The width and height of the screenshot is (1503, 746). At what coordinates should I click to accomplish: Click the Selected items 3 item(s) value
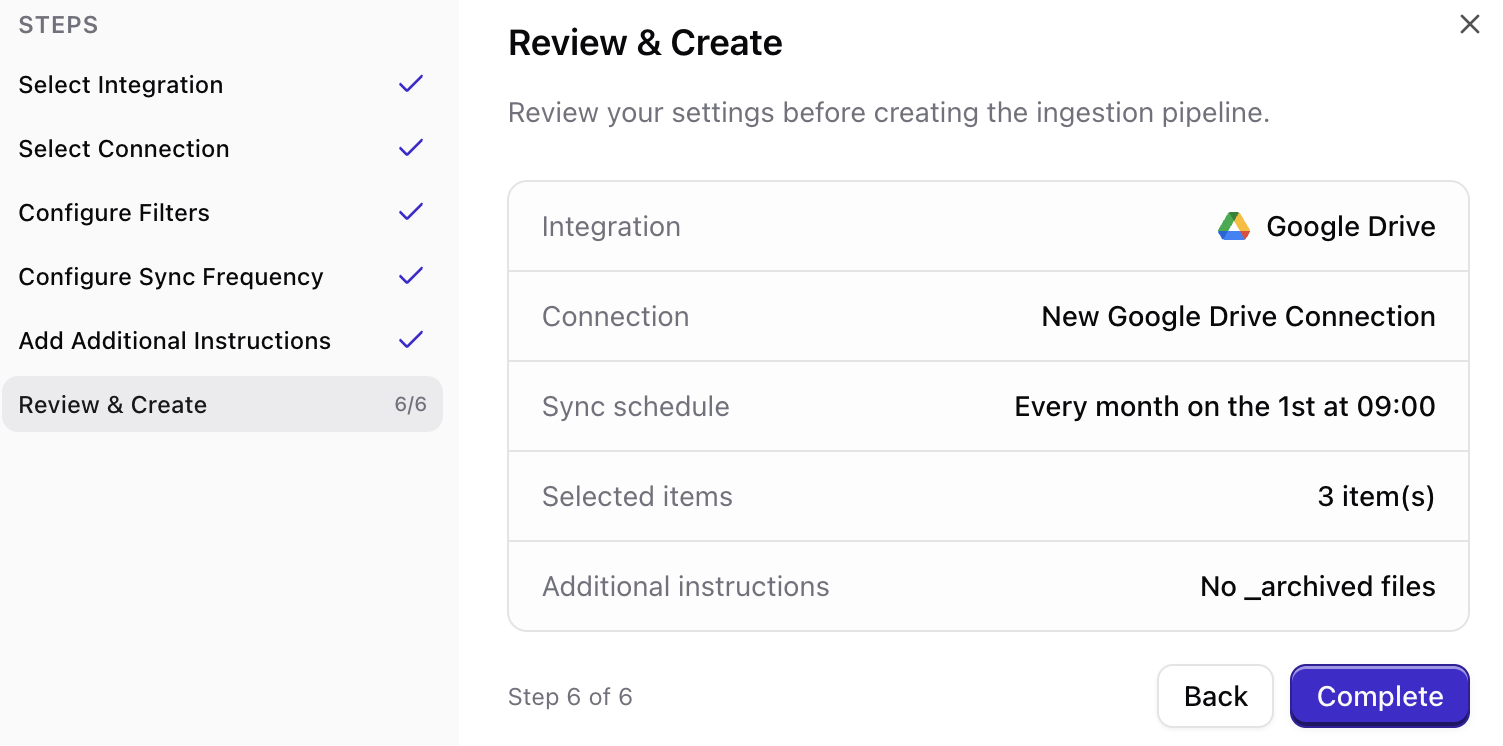[1375, 496]
